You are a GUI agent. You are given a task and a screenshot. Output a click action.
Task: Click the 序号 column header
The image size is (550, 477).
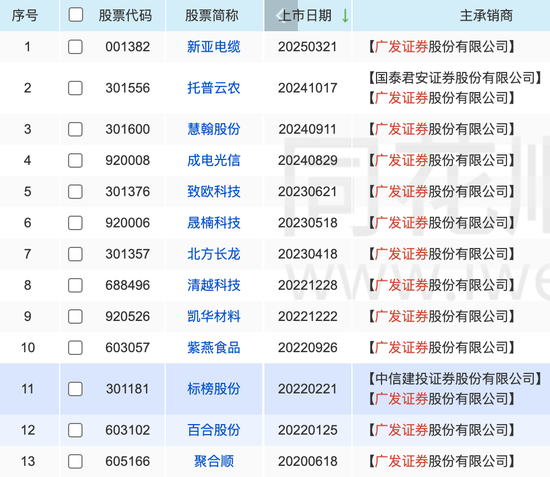[x=25, y=15]
